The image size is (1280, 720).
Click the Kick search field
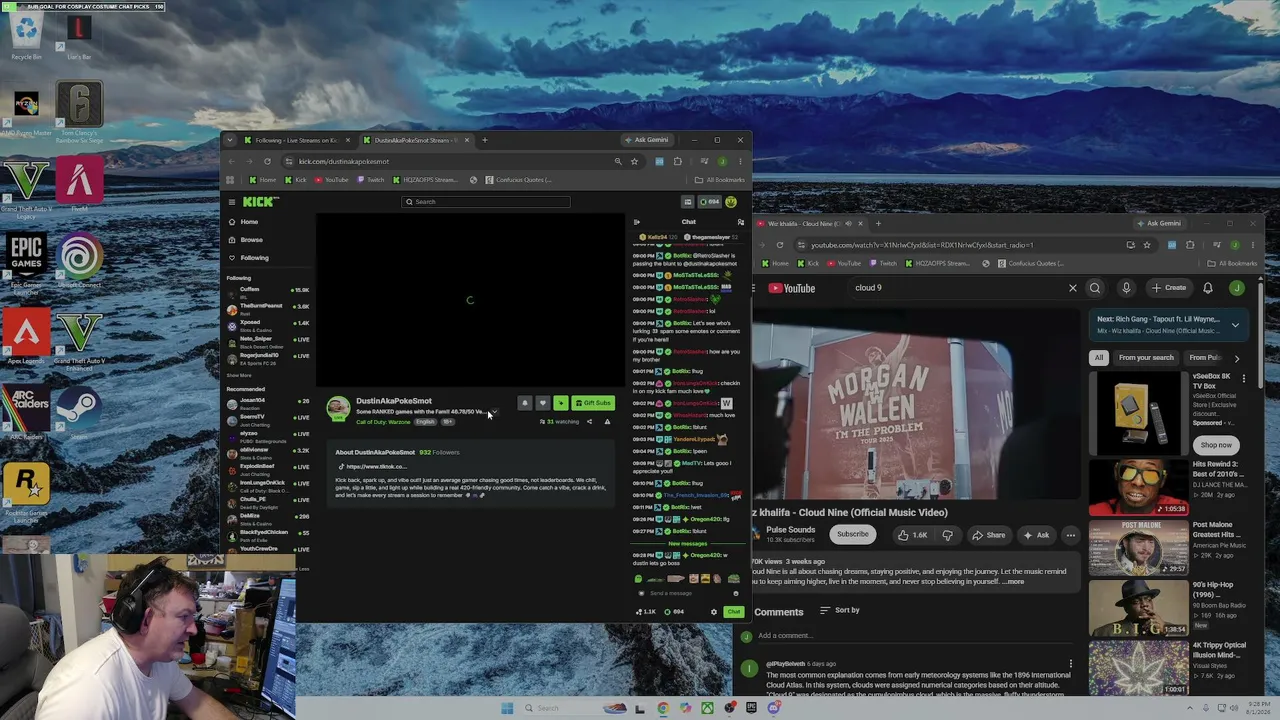click(486, 202)
